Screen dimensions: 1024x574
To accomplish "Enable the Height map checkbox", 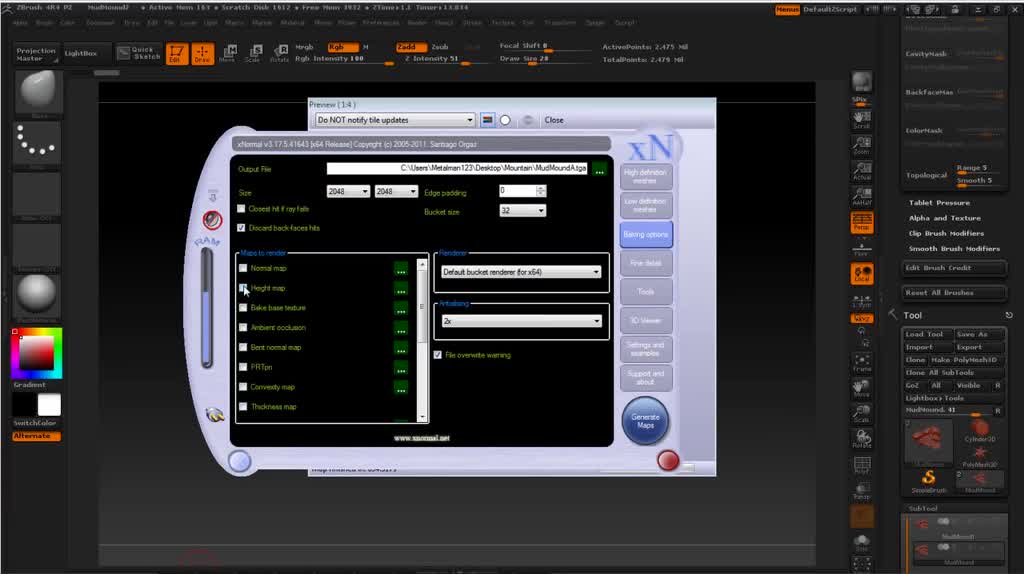I will (243, 288).
